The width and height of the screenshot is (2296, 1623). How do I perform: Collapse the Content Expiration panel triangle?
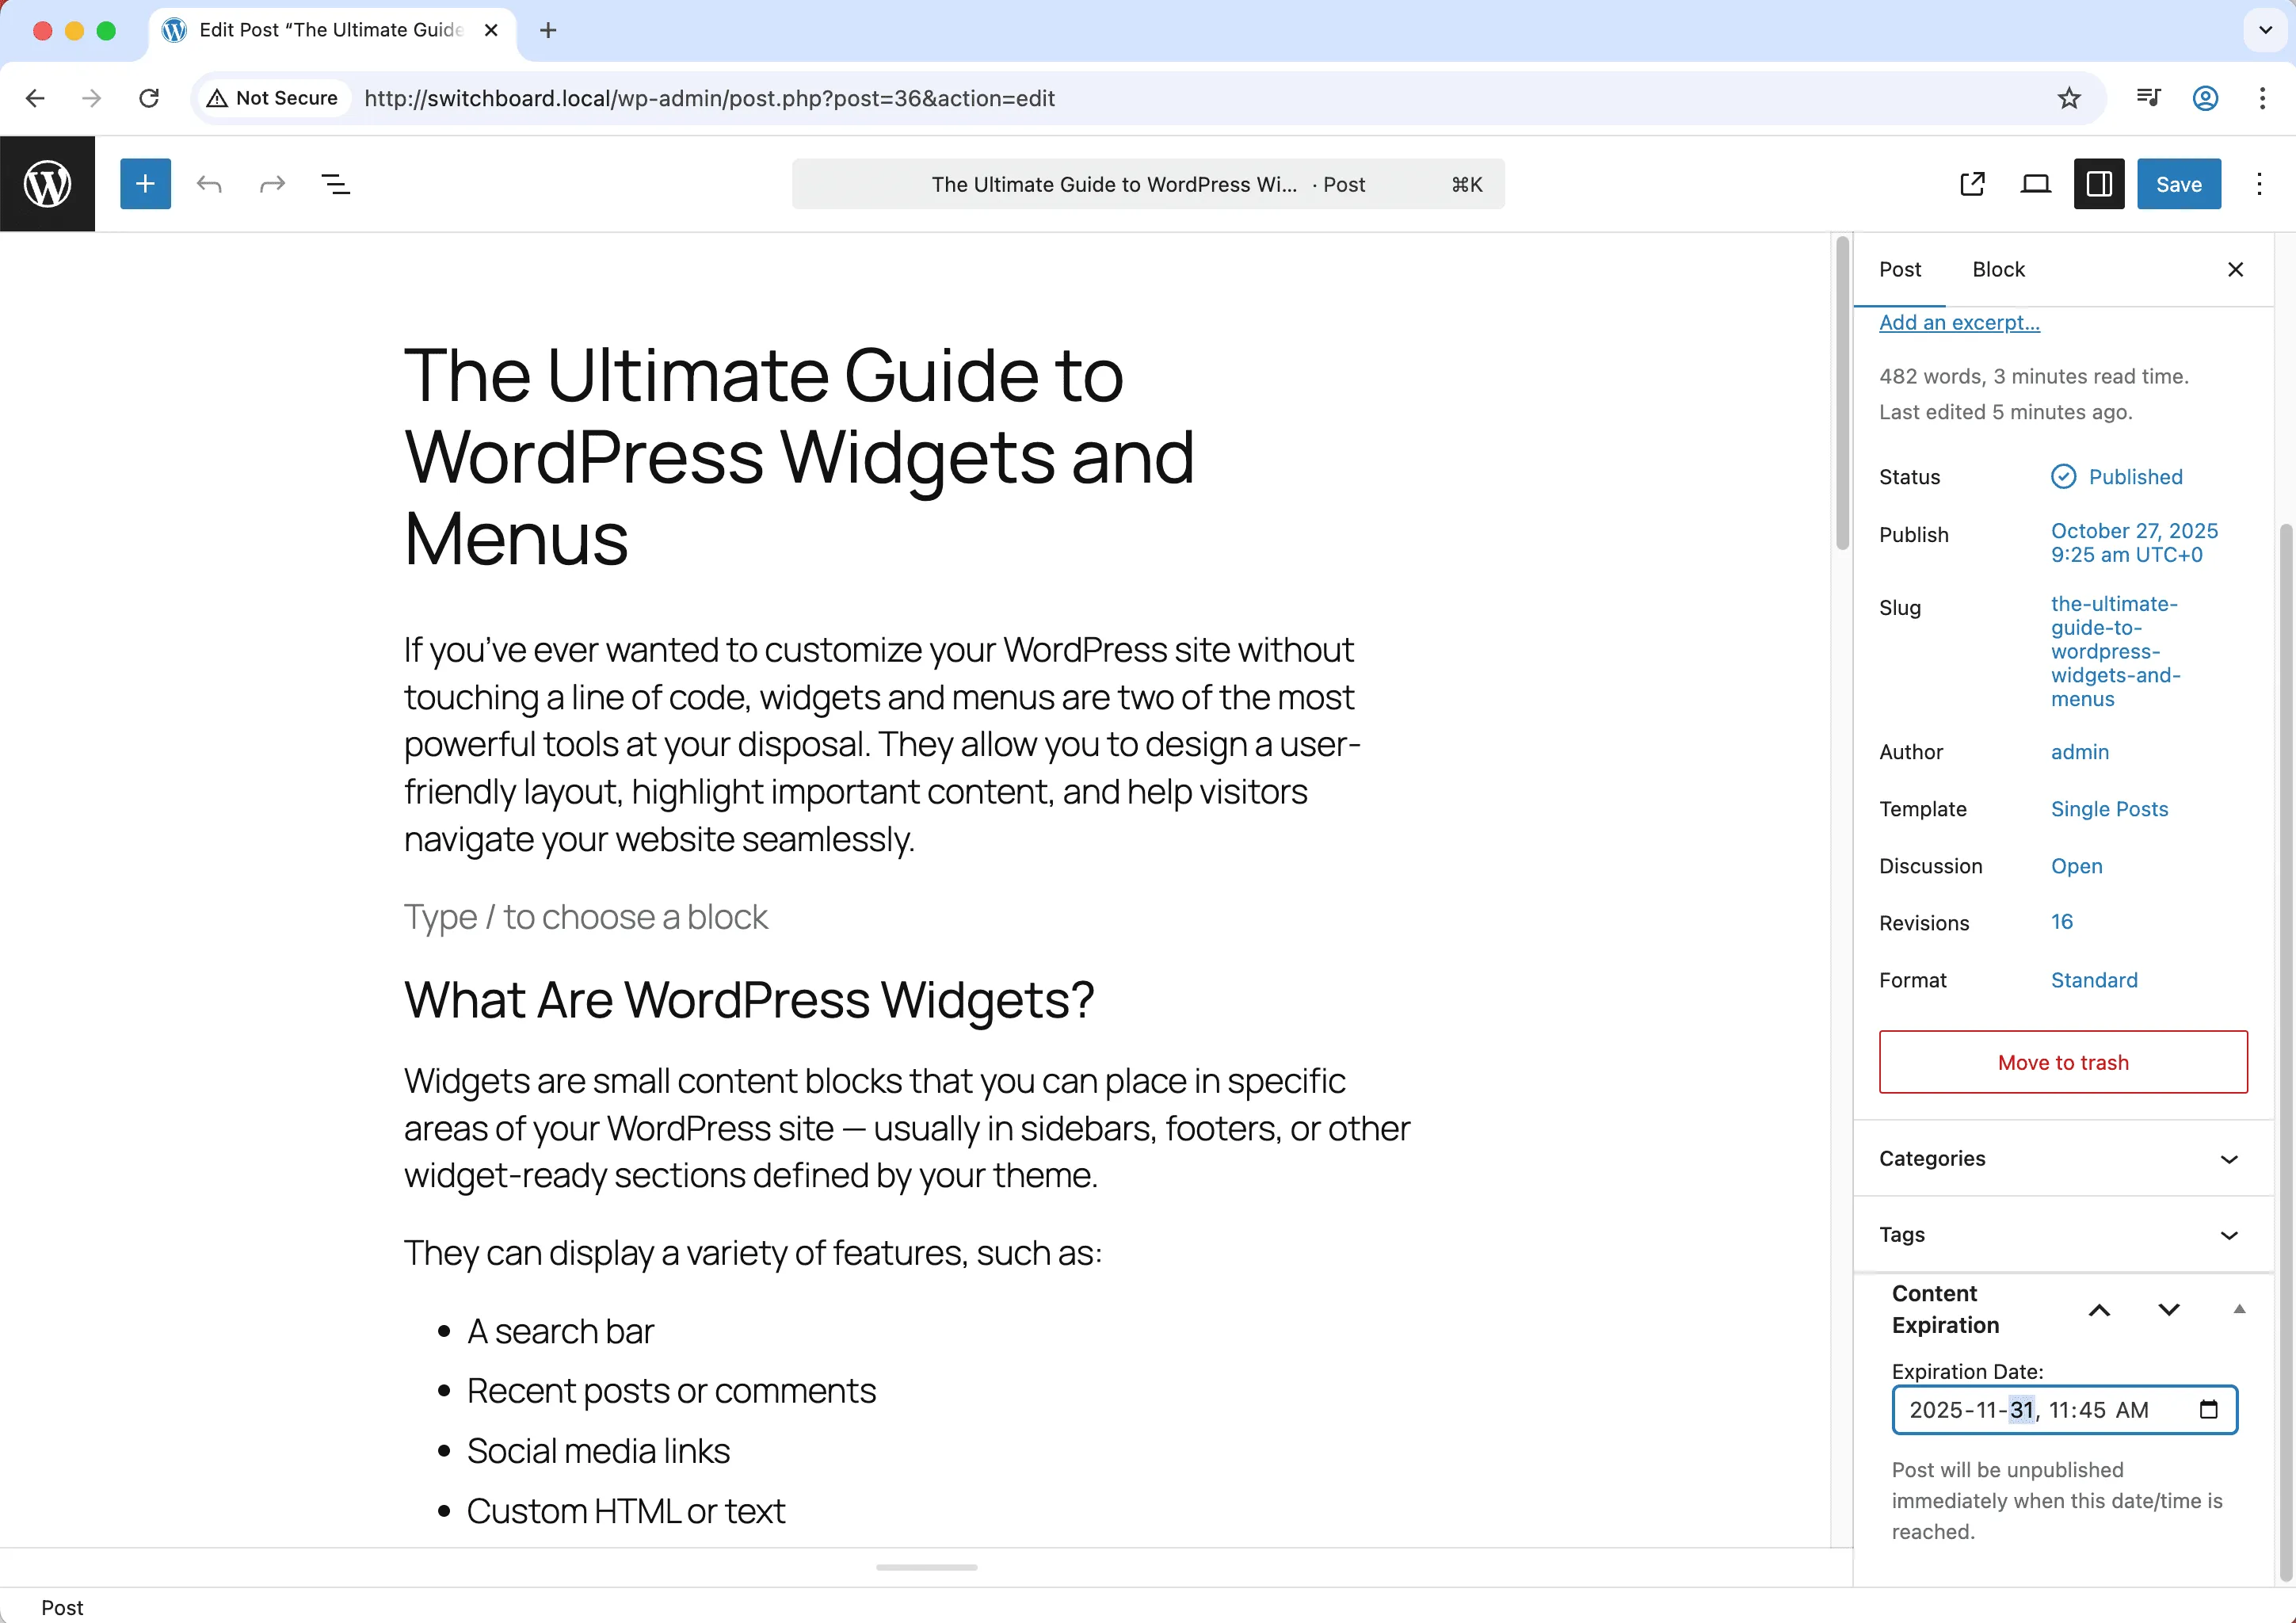point(2239,1309)
